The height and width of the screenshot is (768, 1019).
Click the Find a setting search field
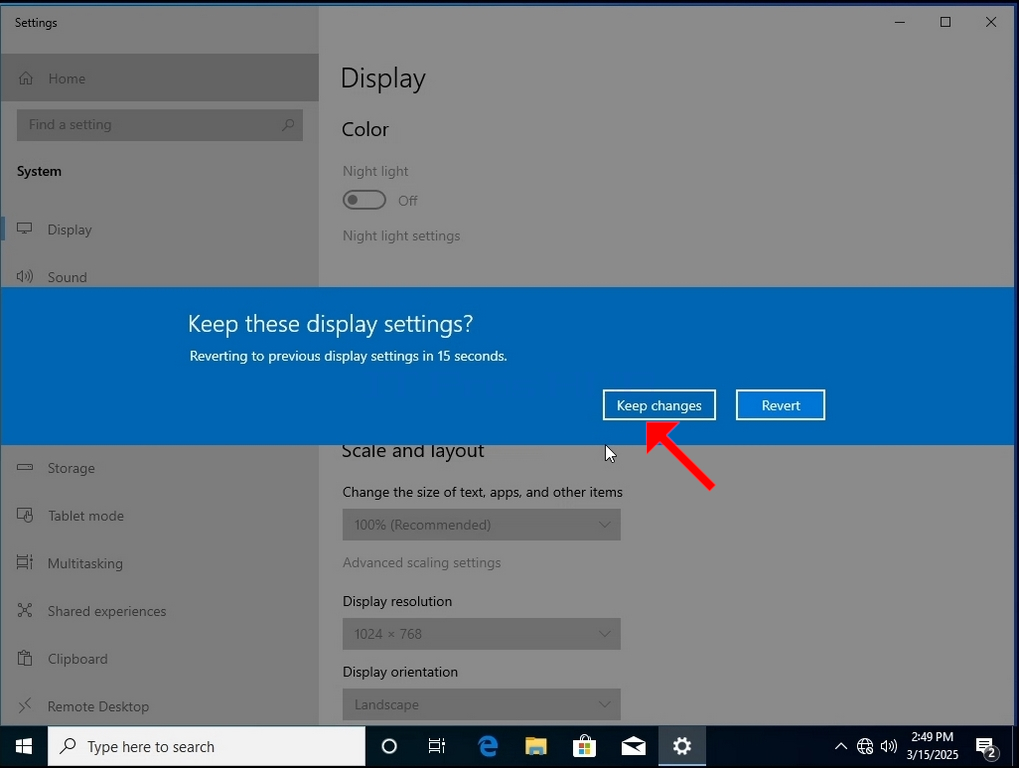[160, 125]
